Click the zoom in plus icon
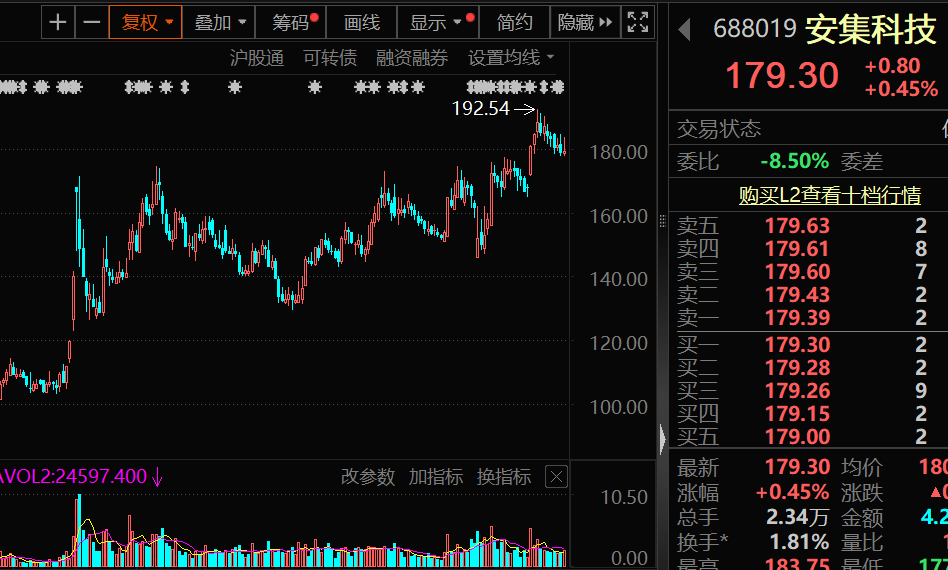The image size is (948, 570). click(59, 22)
